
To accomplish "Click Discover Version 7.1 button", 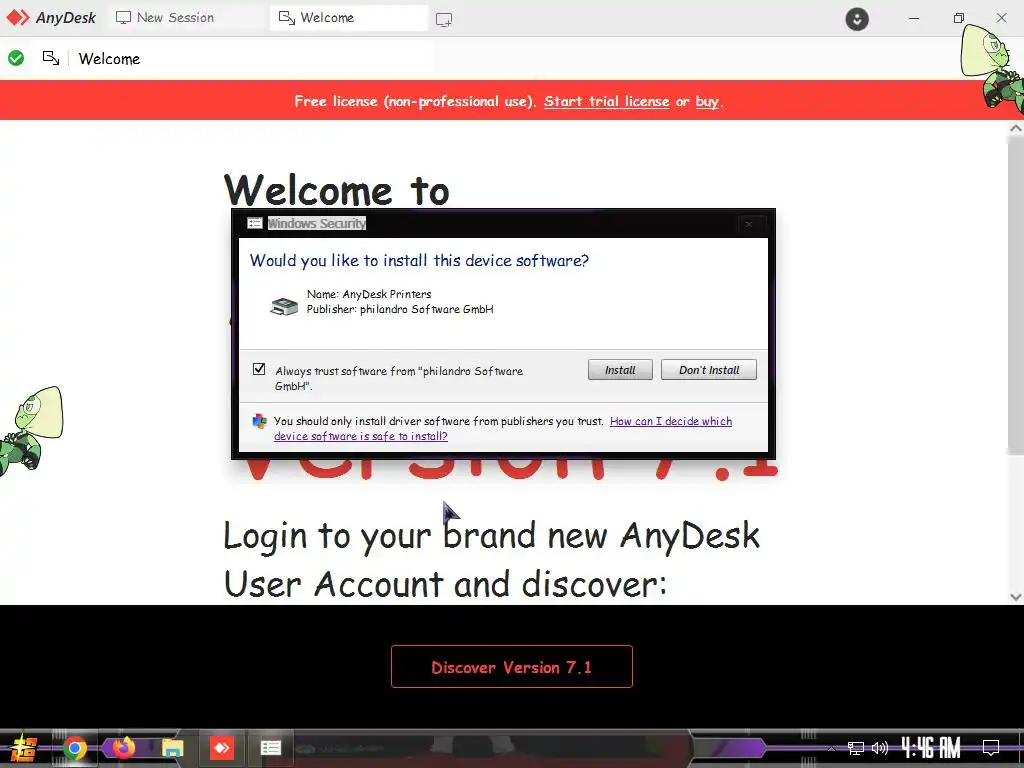I will [x=511, y=667].
